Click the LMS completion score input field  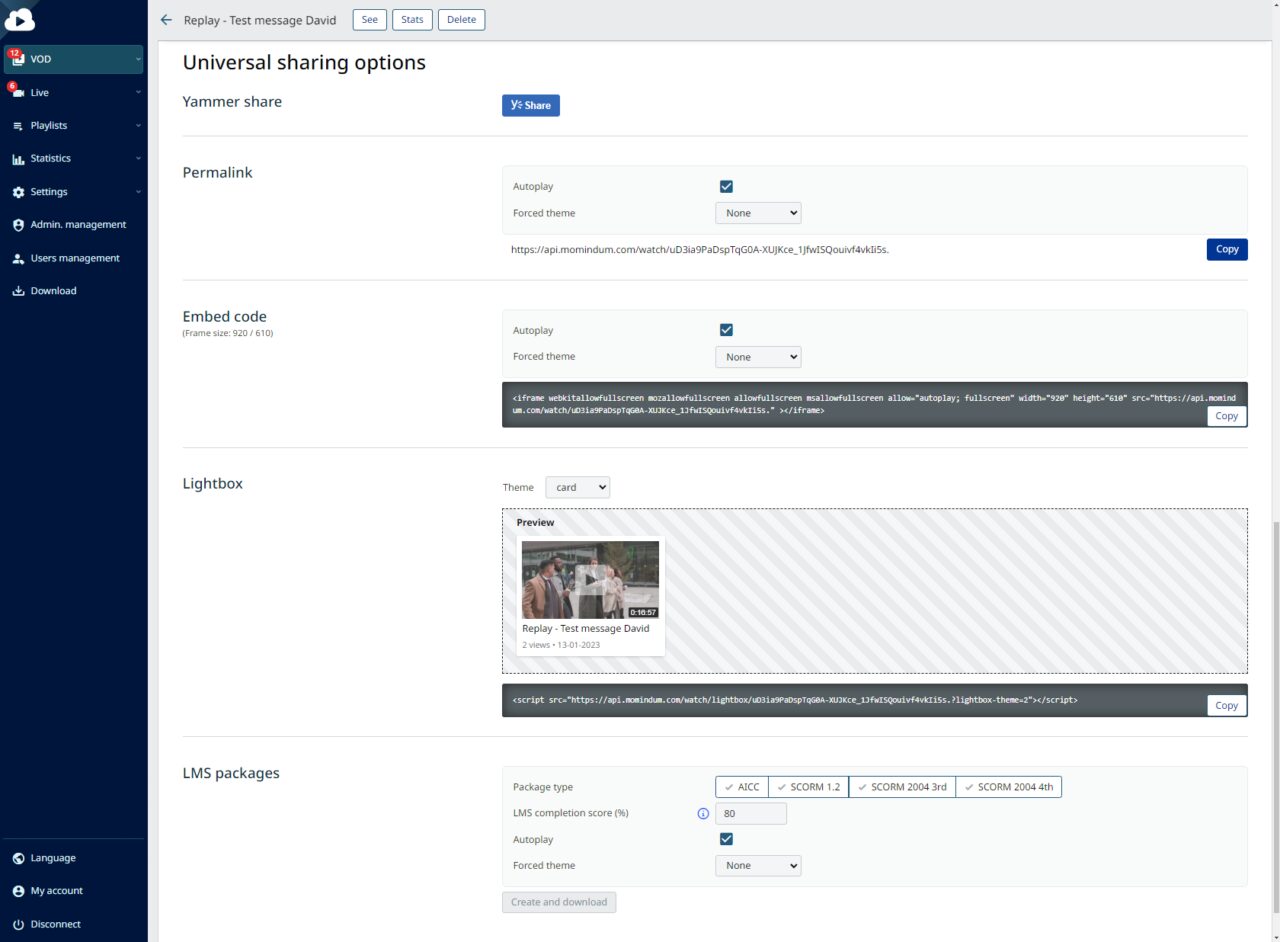(x=750, y=814)
